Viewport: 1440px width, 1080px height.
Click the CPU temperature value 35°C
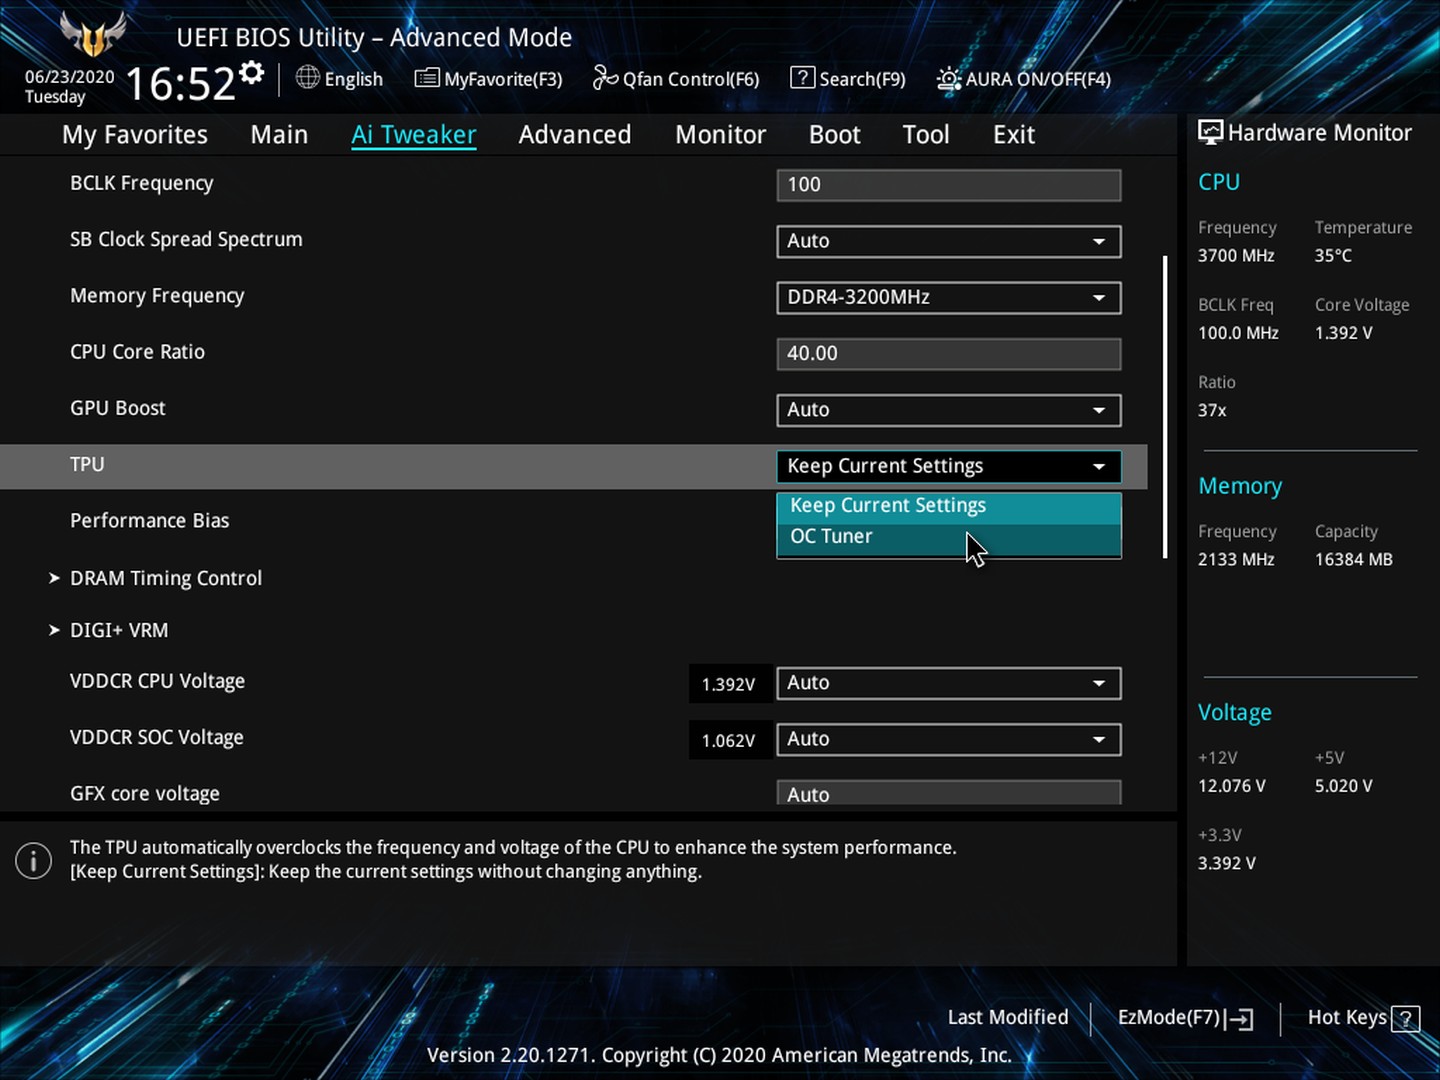pos(1333,256)
